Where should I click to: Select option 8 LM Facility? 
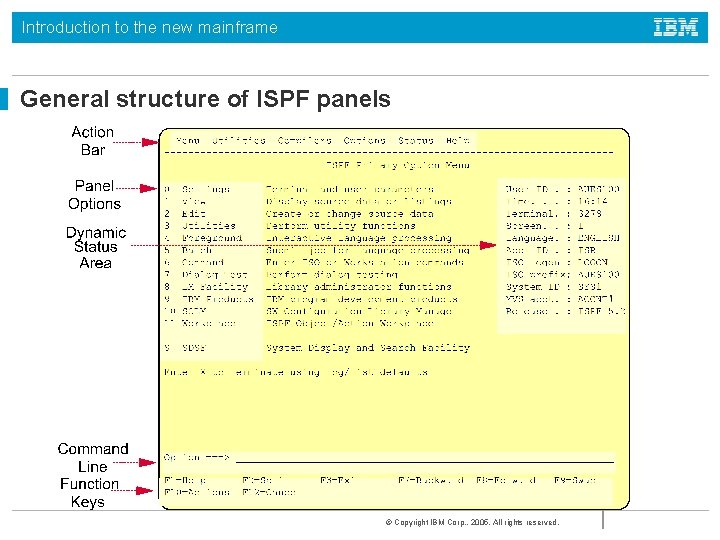click(x=206, y=287)
